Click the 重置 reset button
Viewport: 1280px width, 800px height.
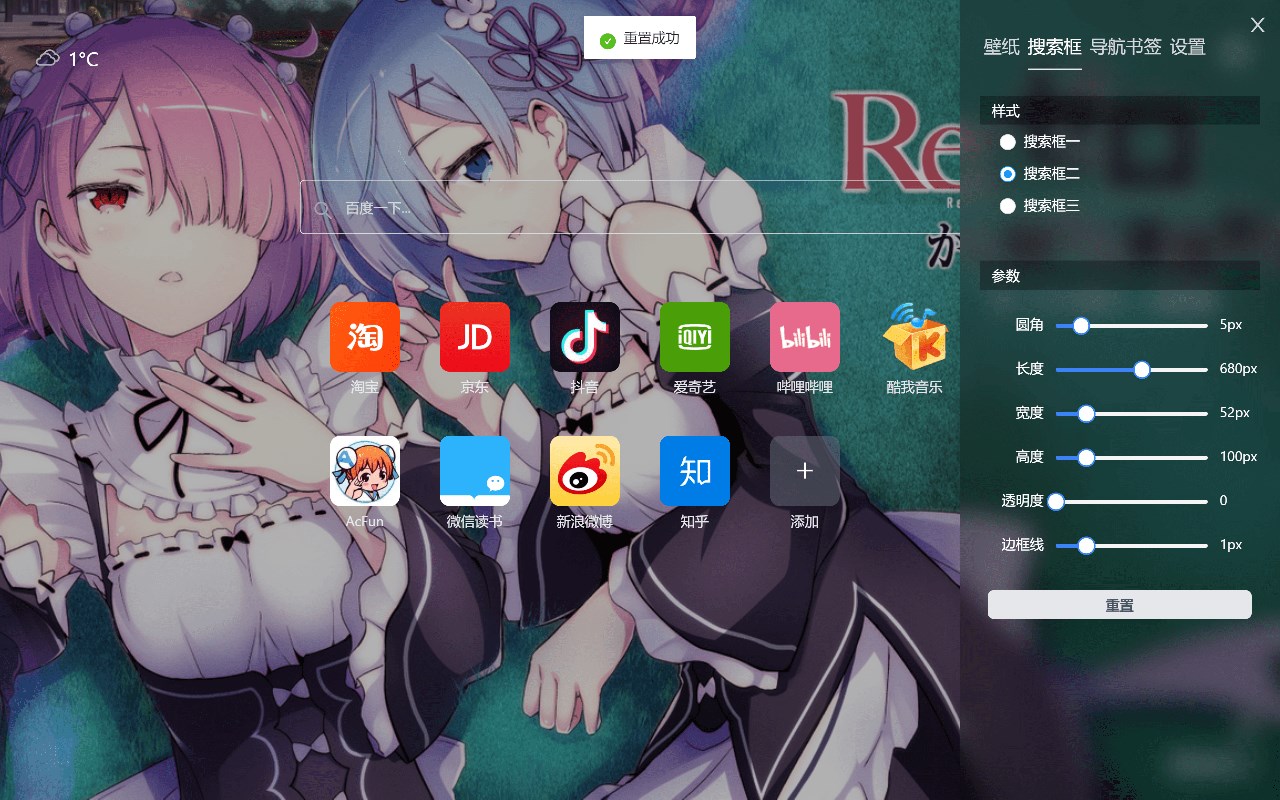pos(1120,605)
